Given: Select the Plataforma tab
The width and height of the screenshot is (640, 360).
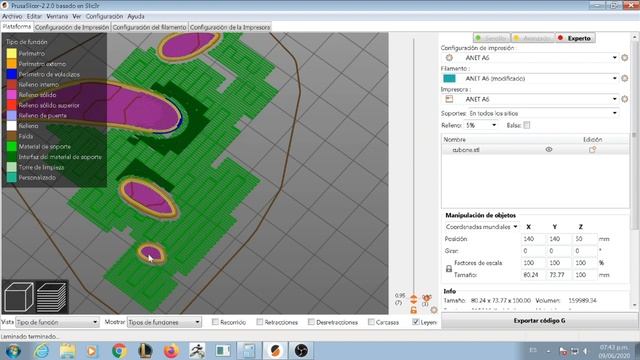Looking at the screenshot, I should click(x=17, y=27).
